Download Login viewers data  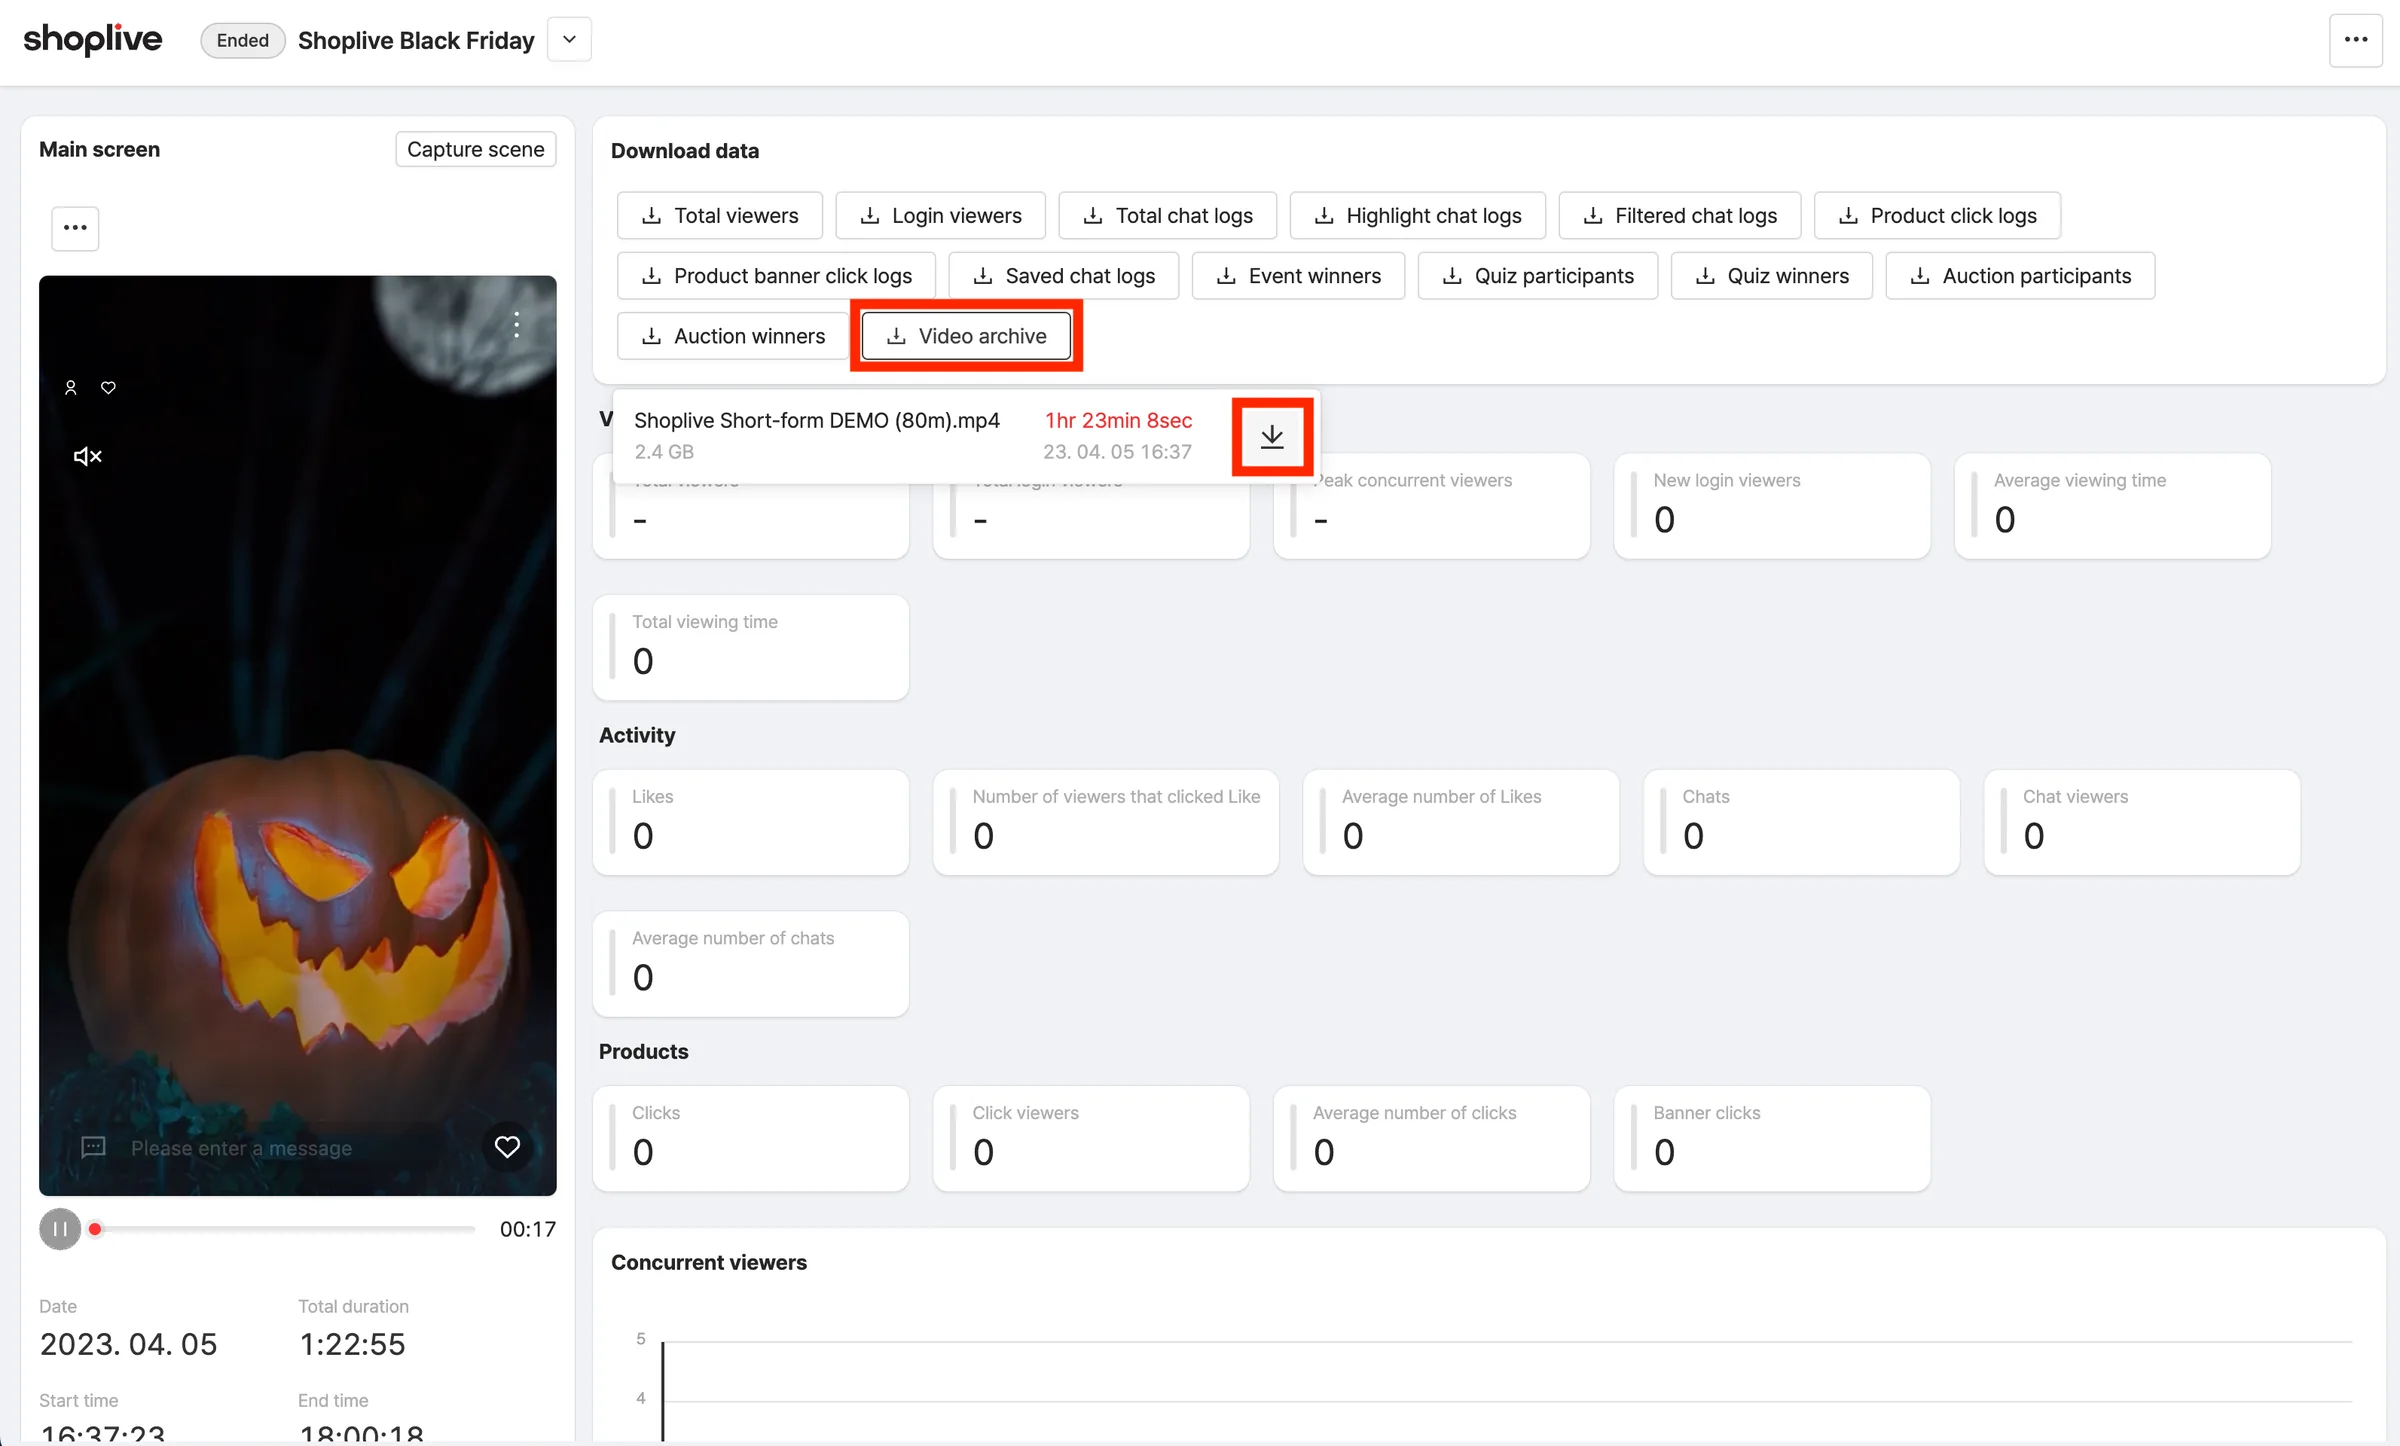point(940,216)
